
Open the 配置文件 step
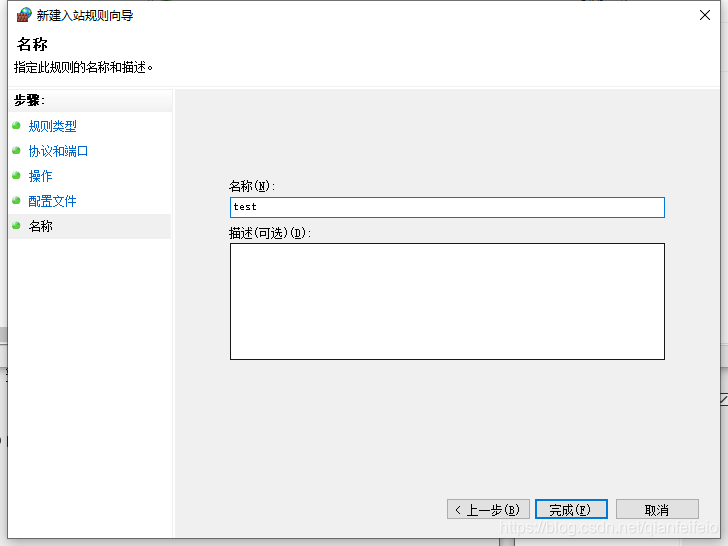(x=52, y=201)
